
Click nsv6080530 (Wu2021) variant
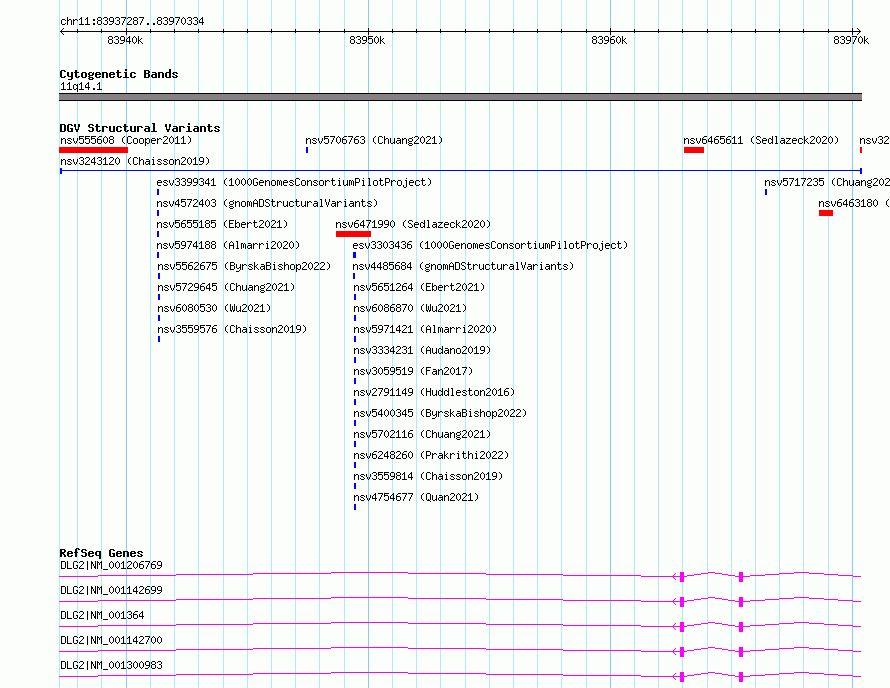point(215,308)
